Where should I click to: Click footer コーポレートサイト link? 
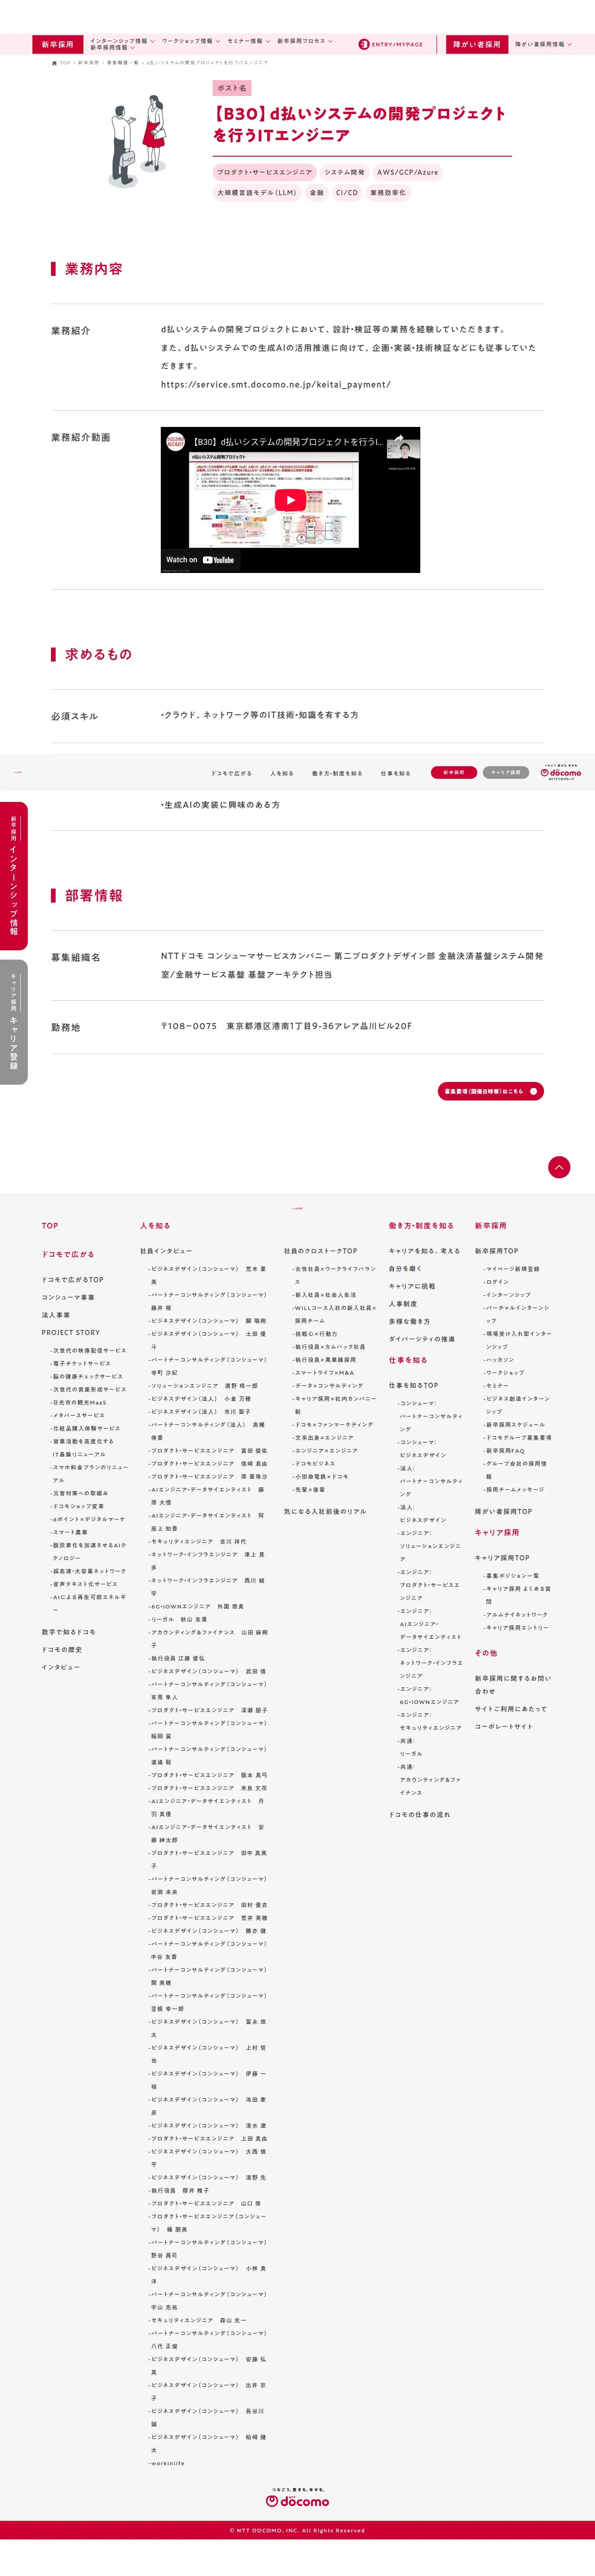tap(504, 1727)
